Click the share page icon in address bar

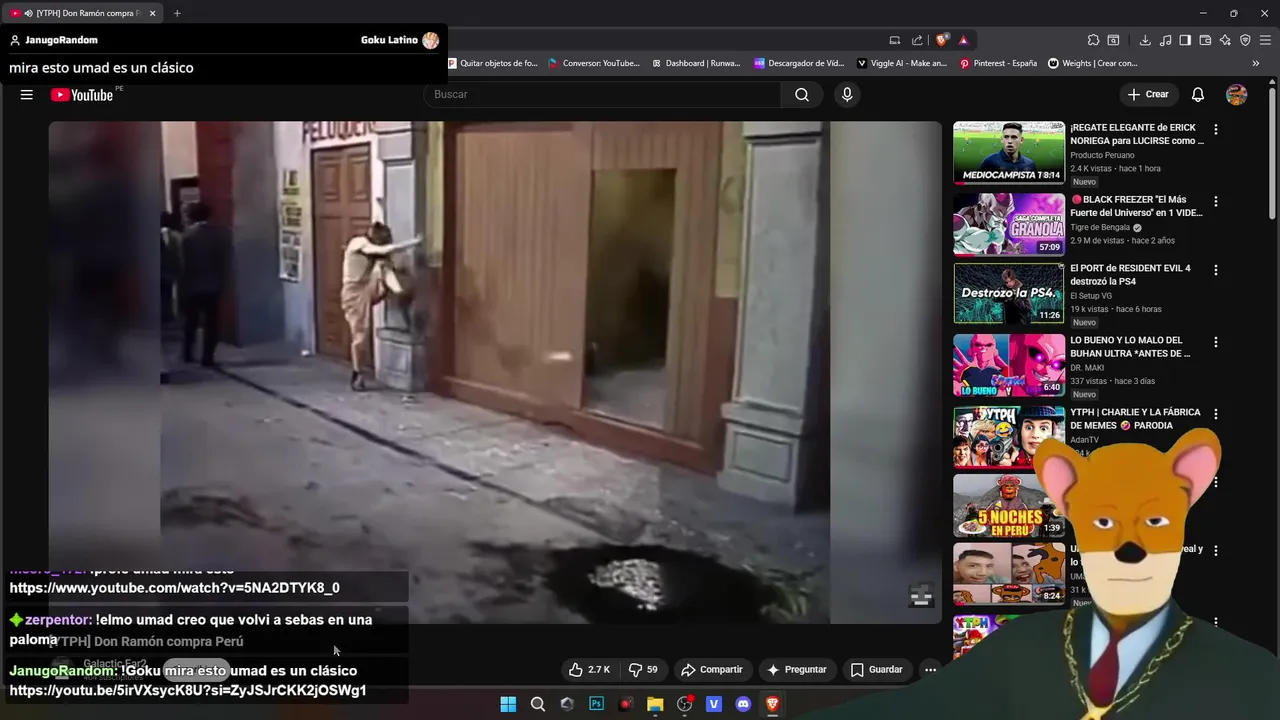tap(917, 40)
